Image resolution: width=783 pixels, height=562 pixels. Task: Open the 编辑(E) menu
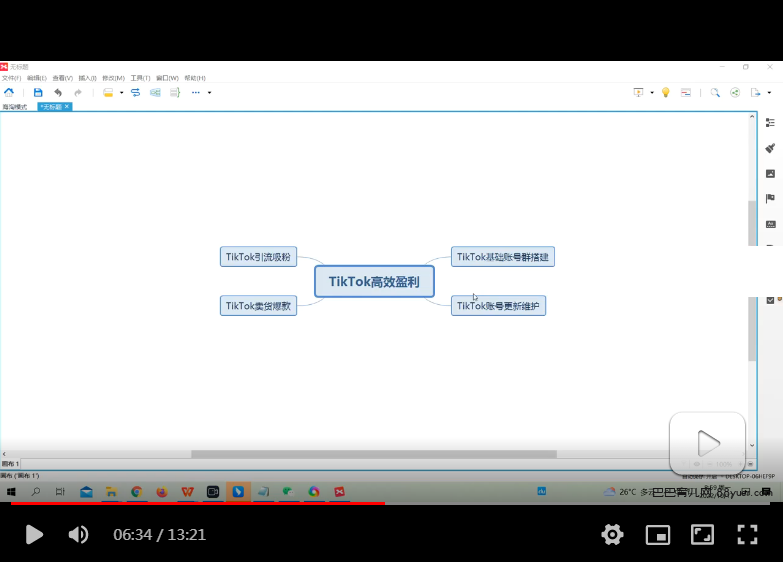pos(36,78)
